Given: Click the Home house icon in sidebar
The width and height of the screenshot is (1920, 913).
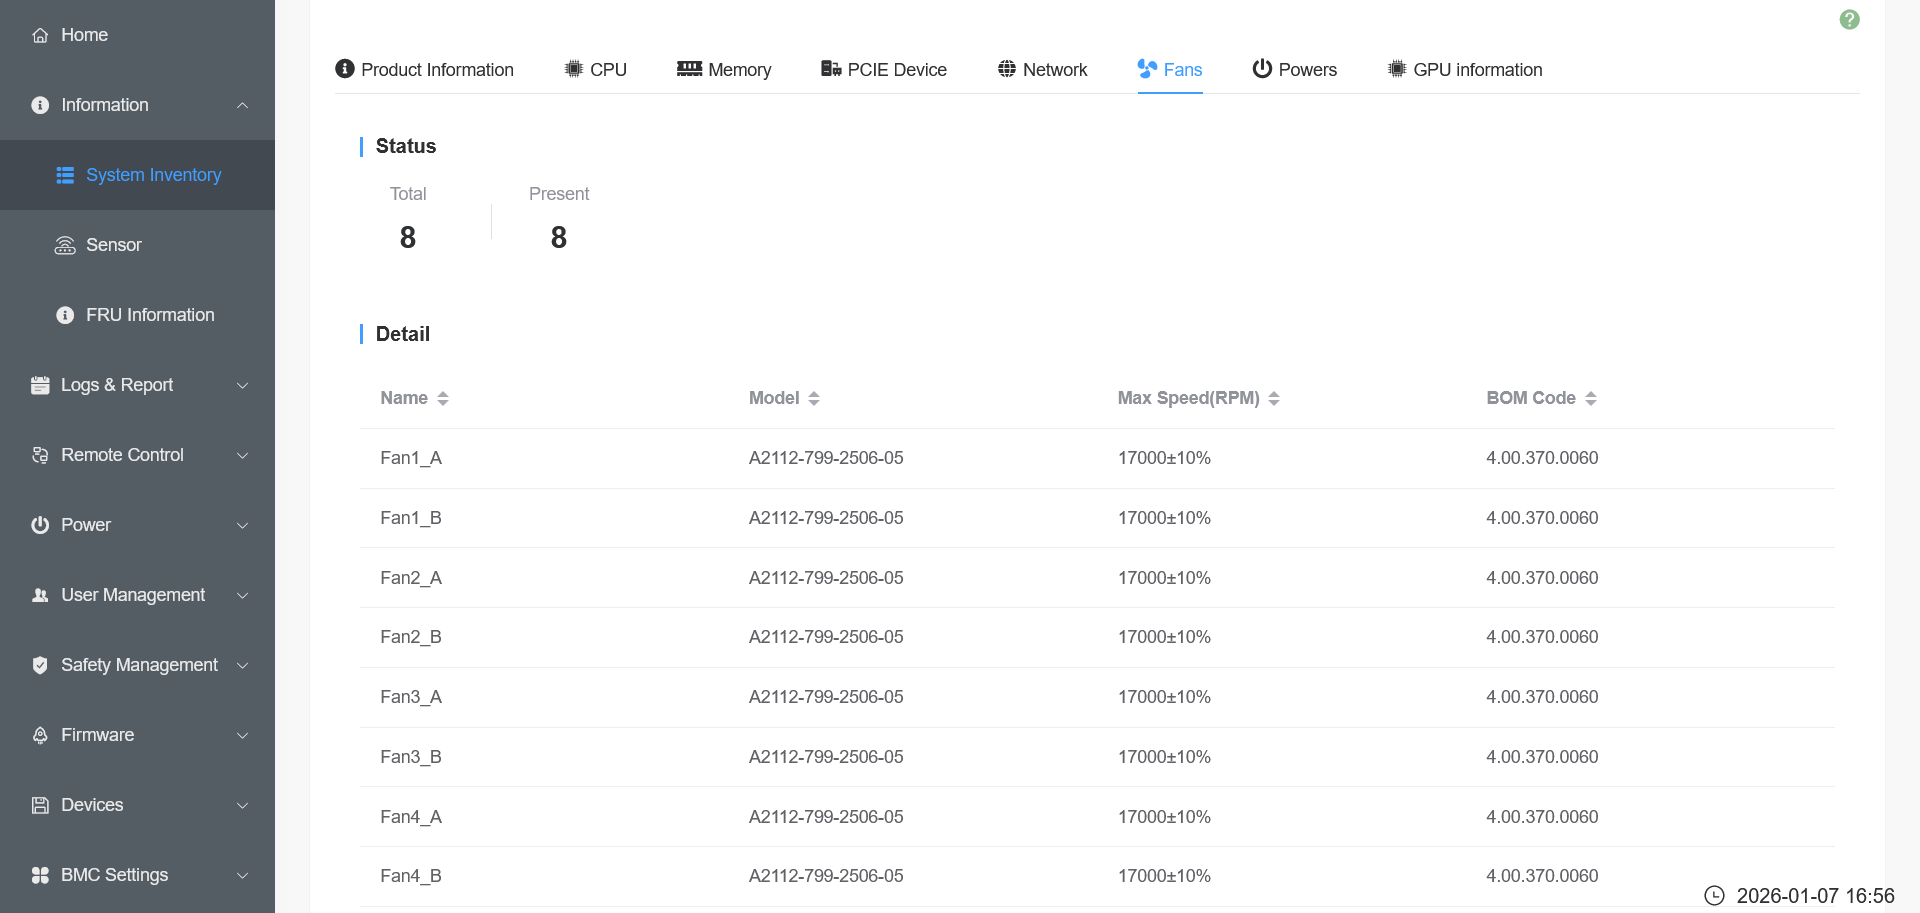Looking at the screenshot, I should [x=40, y=35].
